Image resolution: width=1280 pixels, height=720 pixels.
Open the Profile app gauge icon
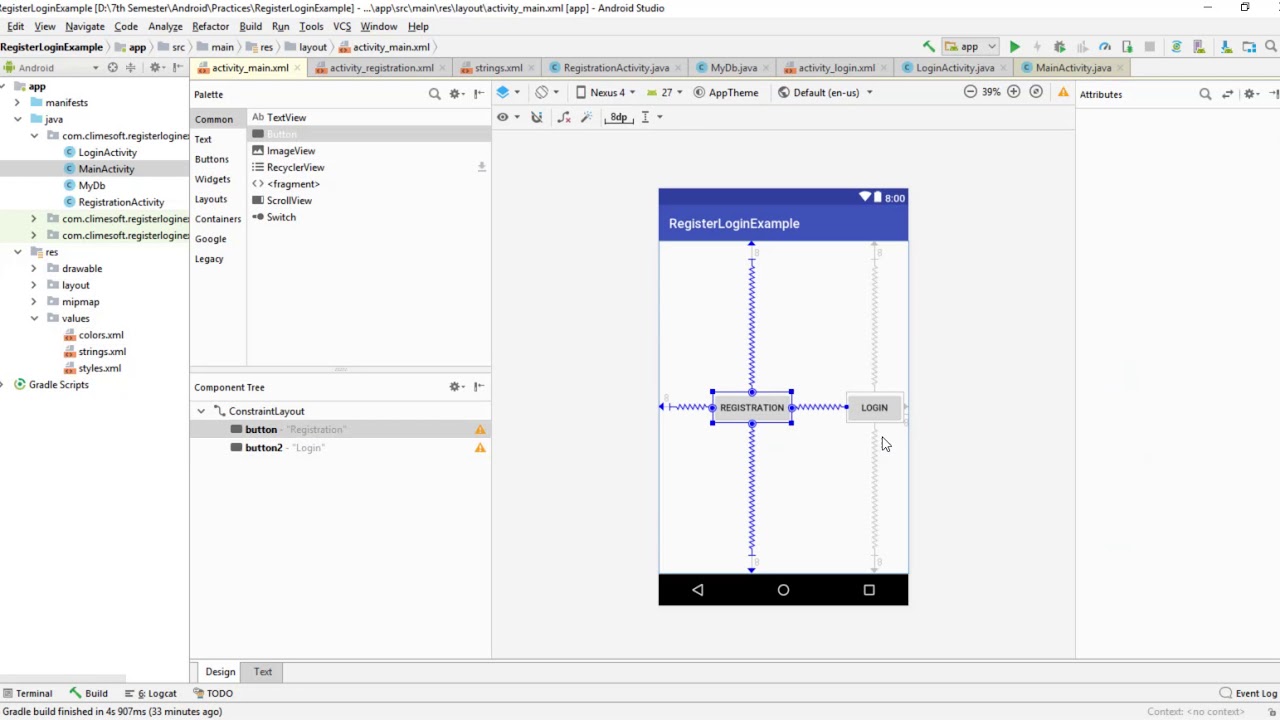(x=1105, y=47)
